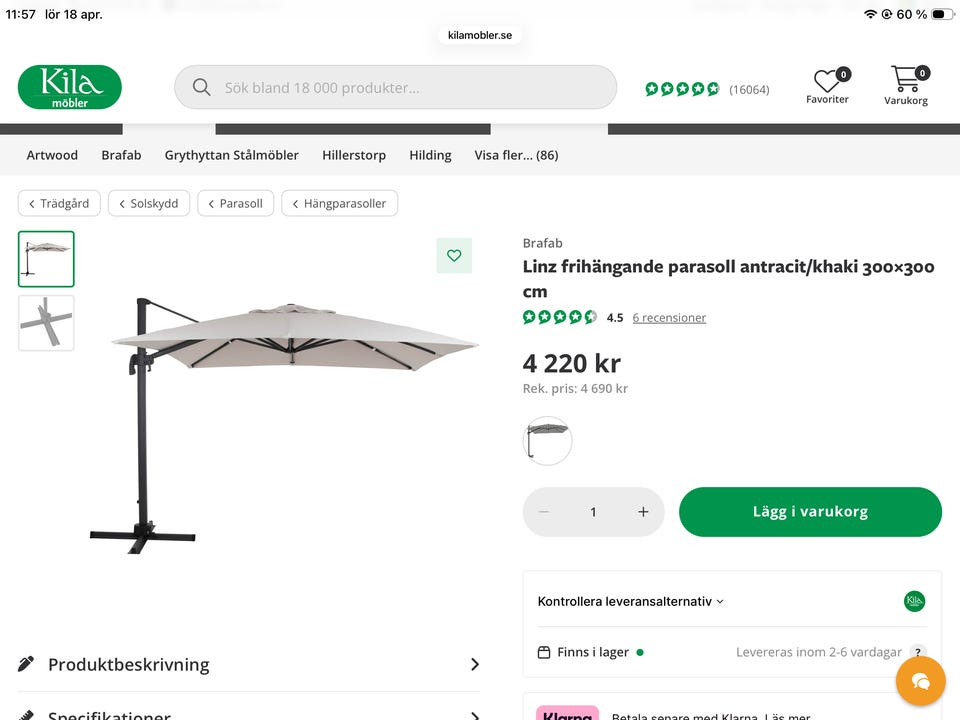
Task: Click the search magnifying glass icon
Action: [x=201, y=87]
